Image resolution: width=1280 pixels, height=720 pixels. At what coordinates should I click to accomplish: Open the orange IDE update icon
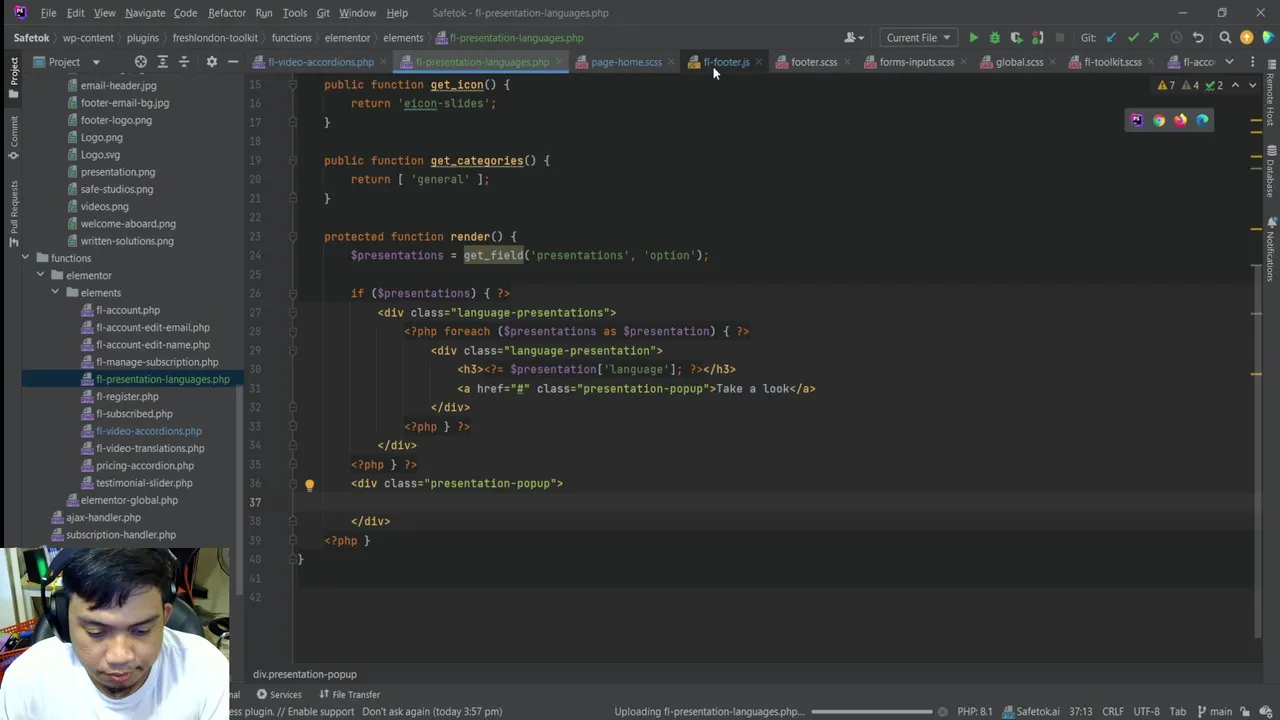(x=1246, y=38)
